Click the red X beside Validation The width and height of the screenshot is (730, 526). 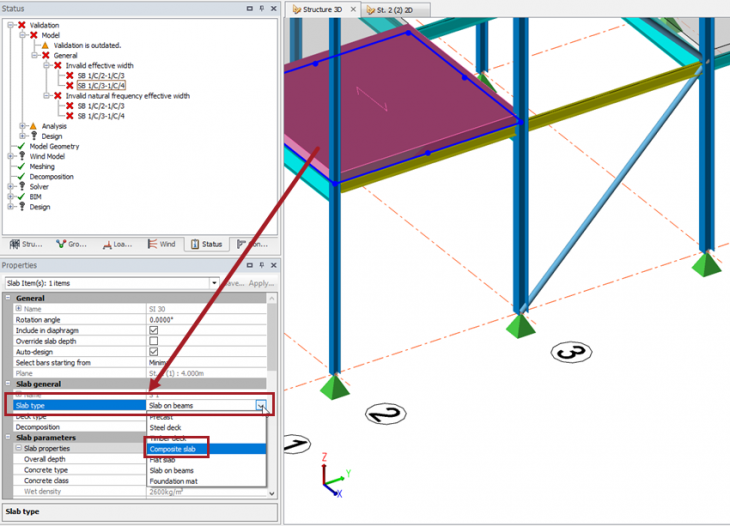coord(21,25)
